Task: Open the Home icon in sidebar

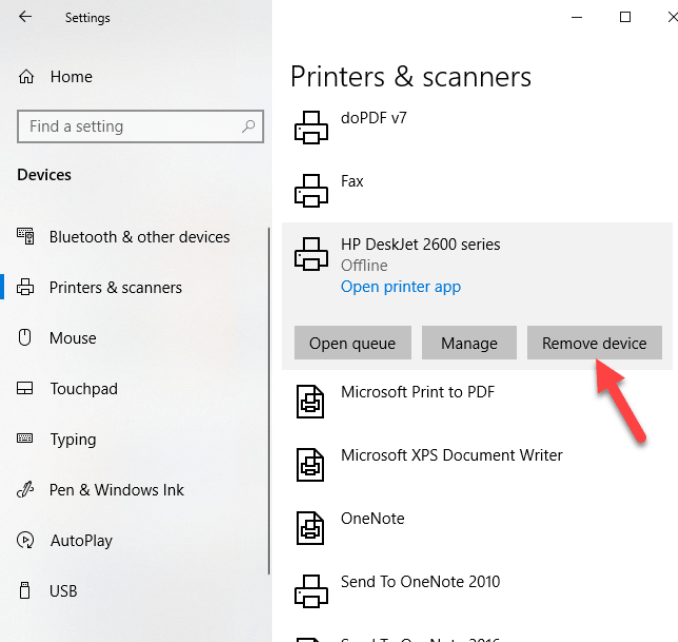Action: pos(26,77)
